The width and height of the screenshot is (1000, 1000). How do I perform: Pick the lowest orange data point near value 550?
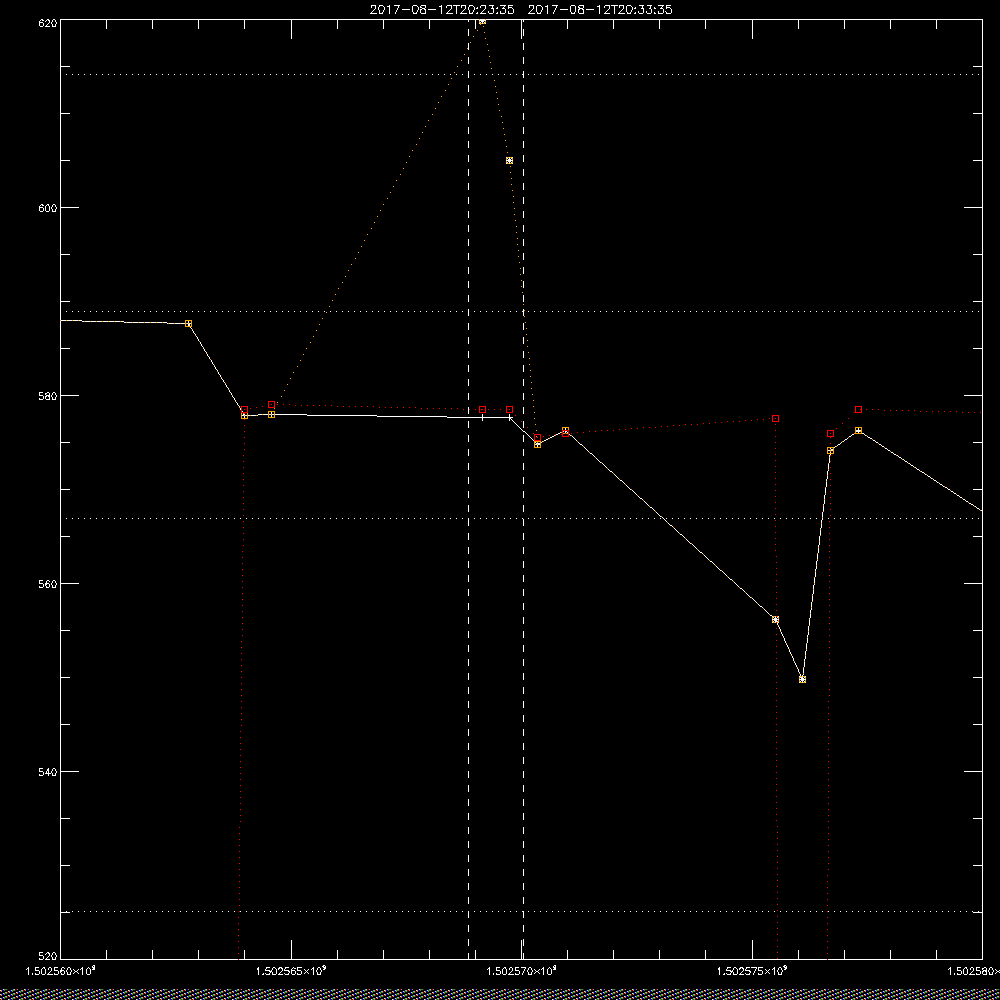(802, 679)
